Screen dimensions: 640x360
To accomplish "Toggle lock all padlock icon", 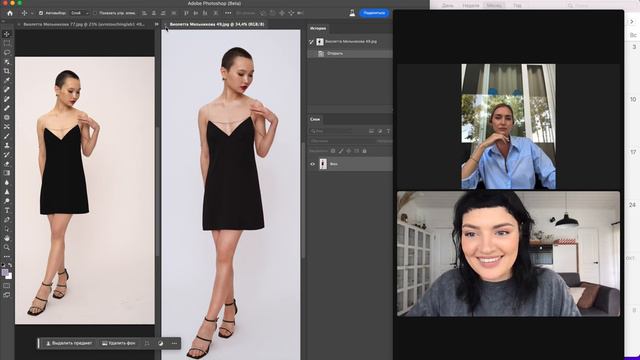I will (x=364, y=151).
